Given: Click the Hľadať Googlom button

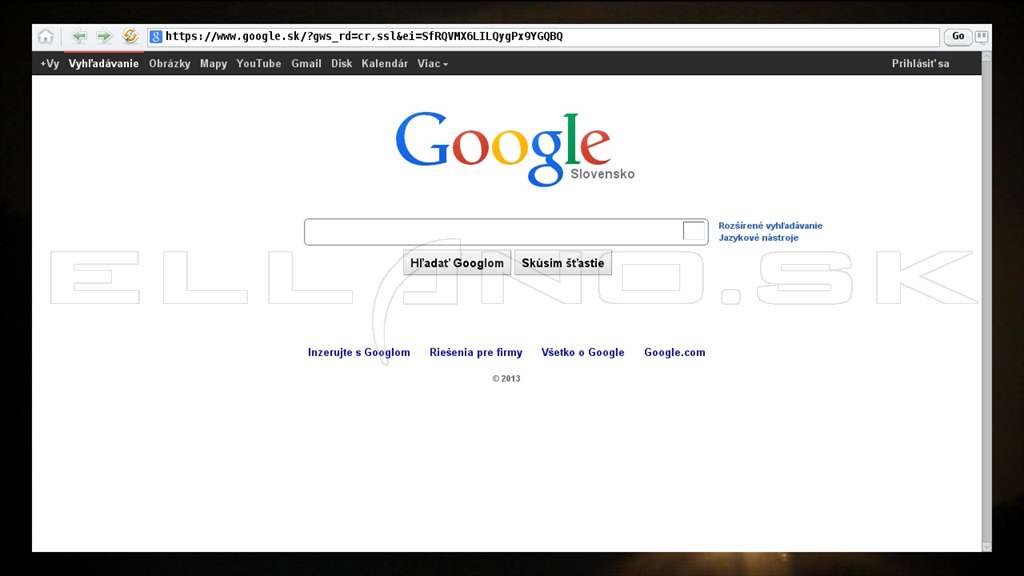Looking at the screenshot, I should tap(456, 263).
